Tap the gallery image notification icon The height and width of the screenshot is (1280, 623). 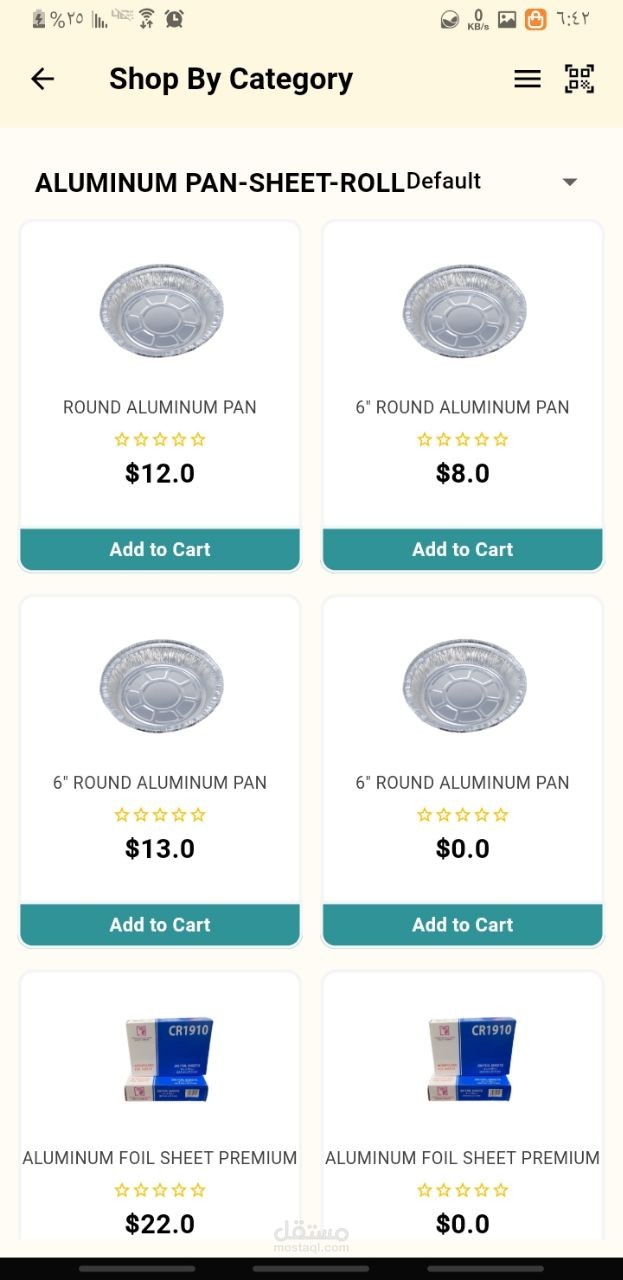click(508, 19)
